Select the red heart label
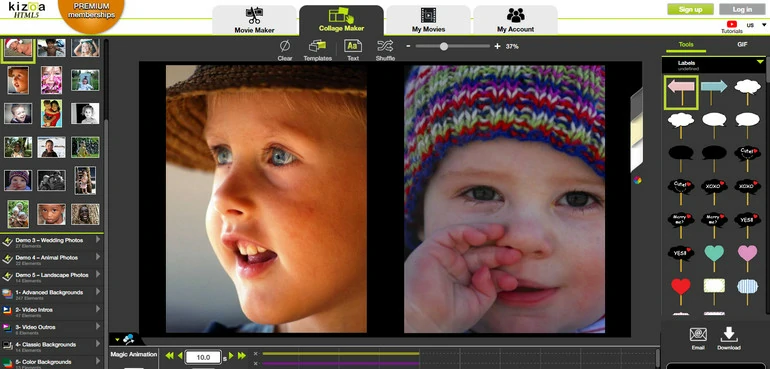Viewport: 770px width, 369px height. click(x=681, y=291)
